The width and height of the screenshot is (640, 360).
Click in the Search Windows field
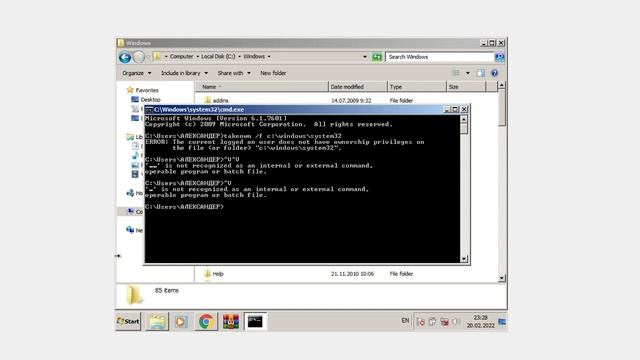[x=440, y=57]
